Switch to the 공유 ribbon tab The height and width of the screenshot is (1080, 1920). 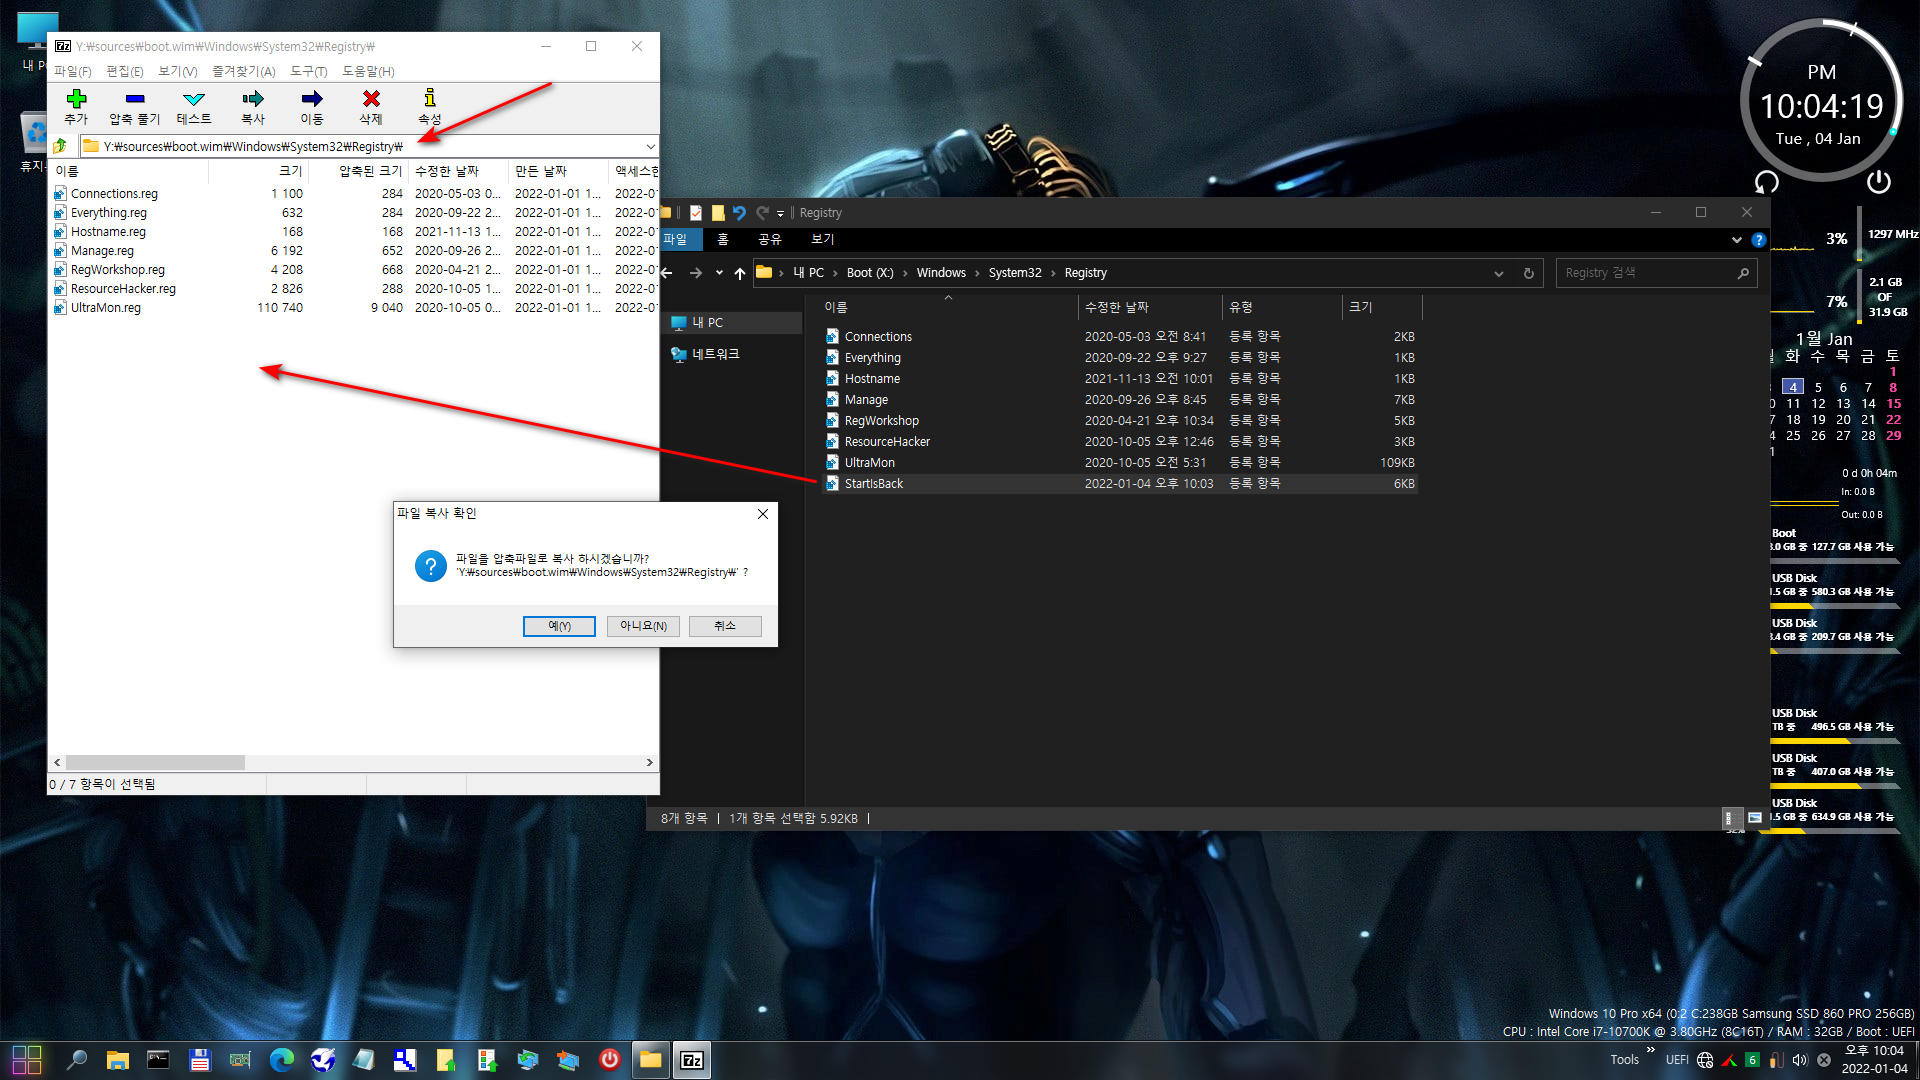tap(770, 240)
